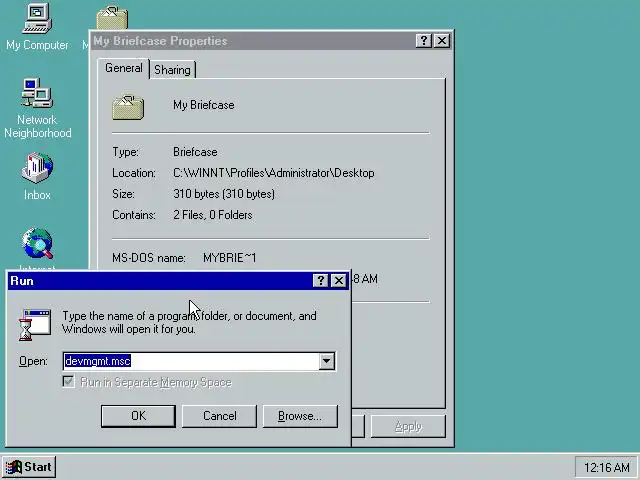The height and width of the screenshot is (480, 640).
Task: Click the MS-DOS name value MYBRIE~1
Action: pos(229,258)
